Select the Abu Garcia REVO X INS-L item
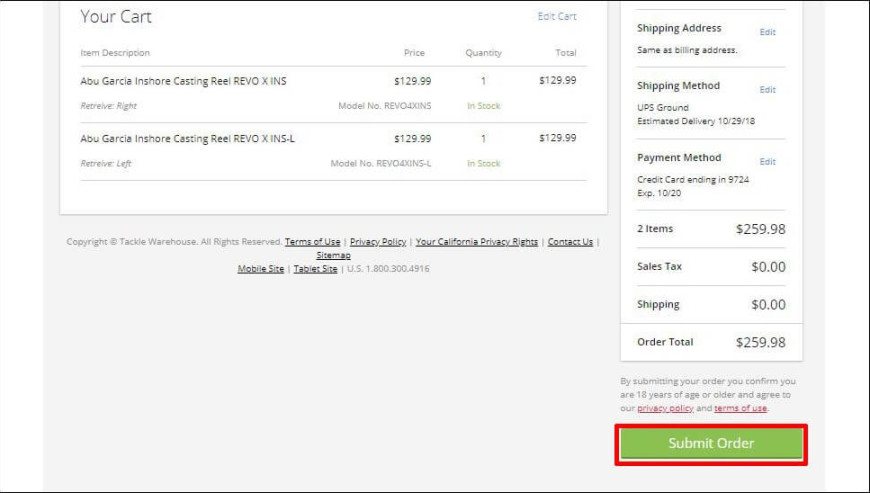The height and width of the screenshot is (493, 870). (x=188, y=139)
